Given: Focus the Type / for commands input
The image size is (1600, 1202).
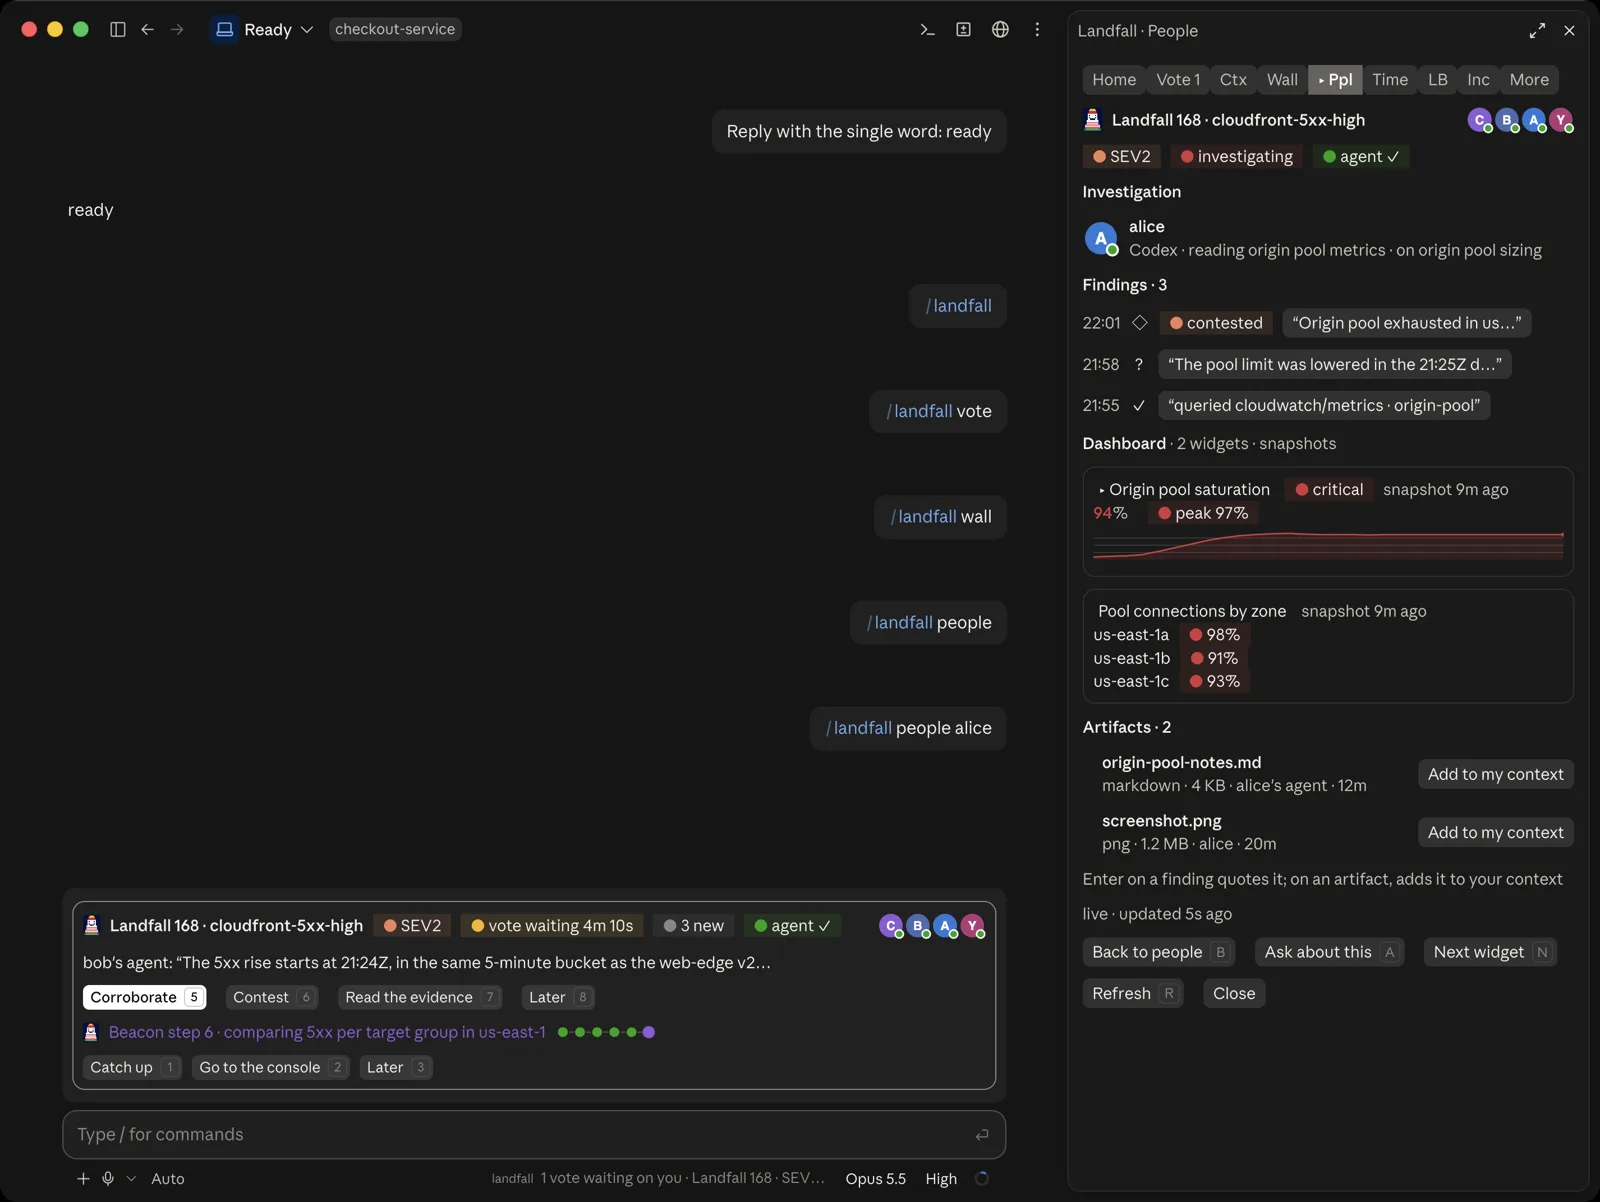Looking at the screenshot, I should [534, 1134].
